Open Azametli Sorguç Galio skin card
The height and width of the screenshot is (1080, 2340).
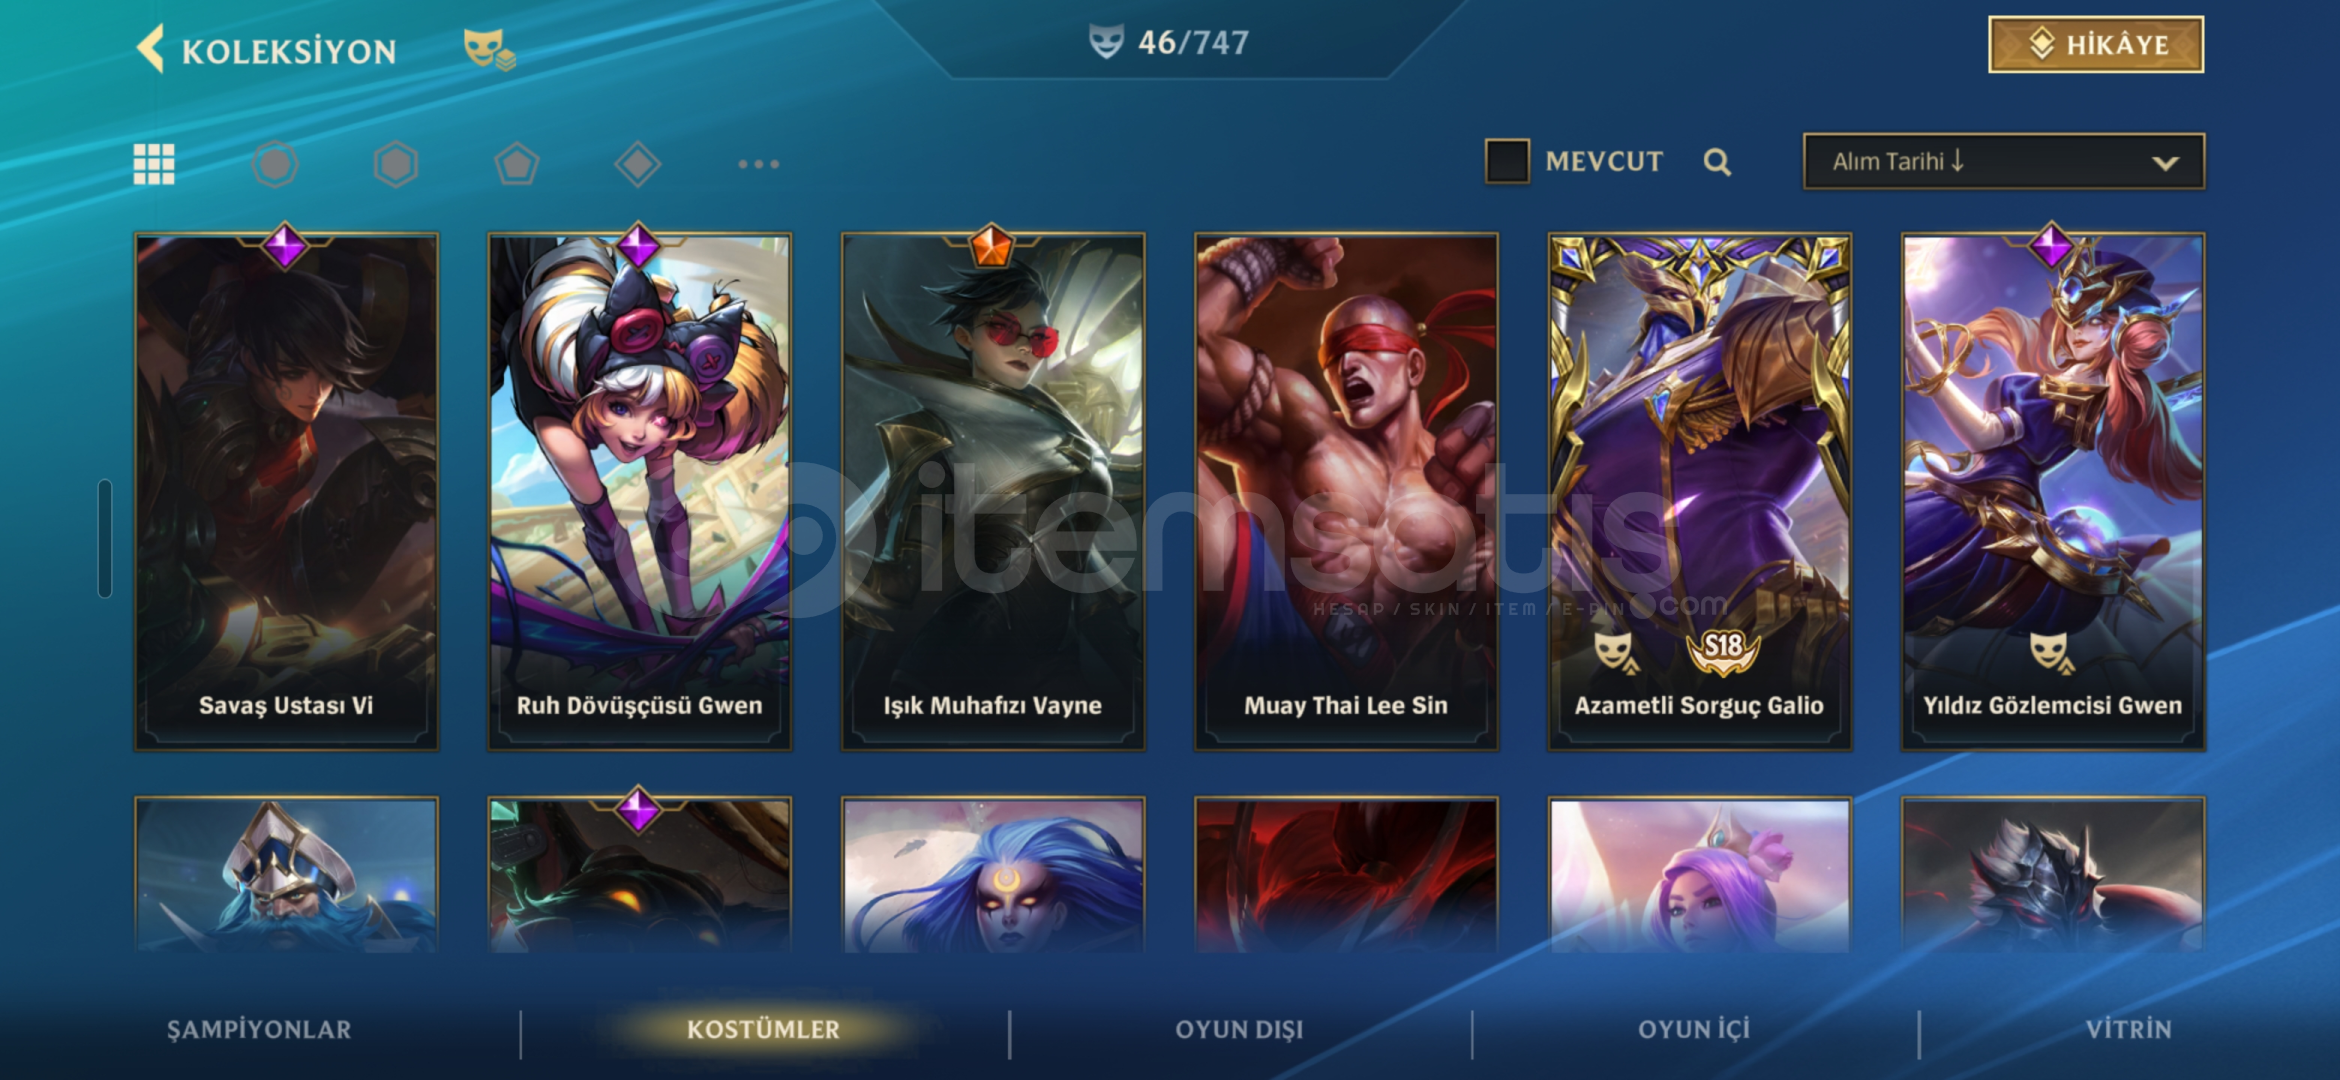click(x=1699, y=492)
